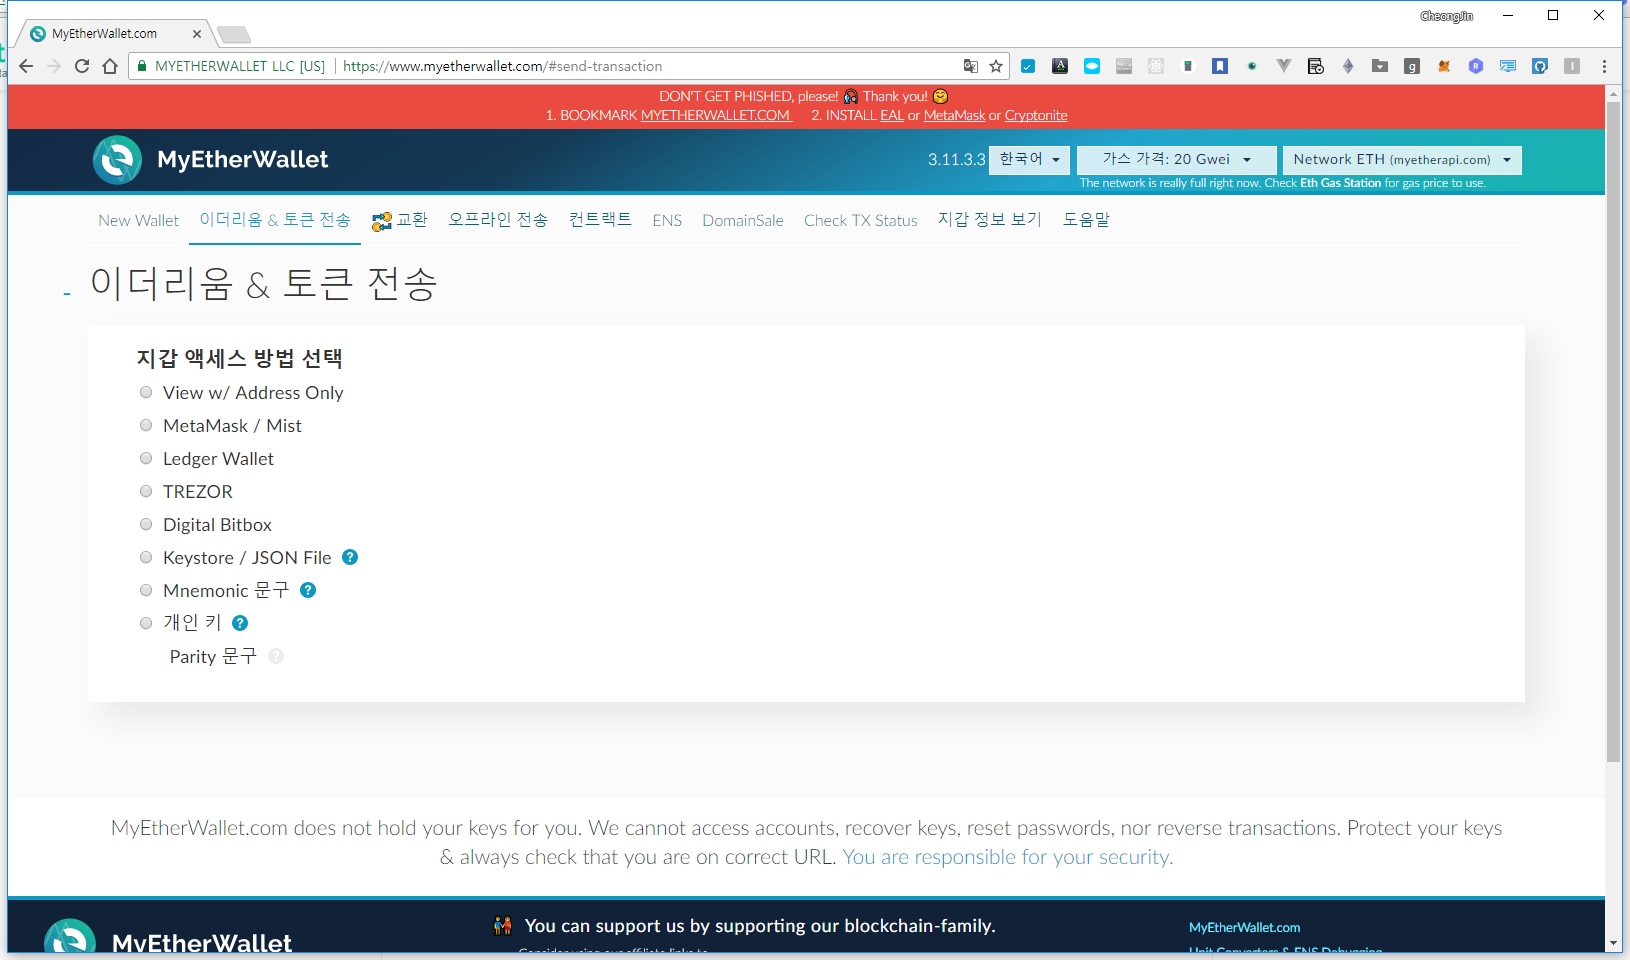Open the 도움말 tab
Viewport: 1630px width, 960px height.
tap(1086, 220)
